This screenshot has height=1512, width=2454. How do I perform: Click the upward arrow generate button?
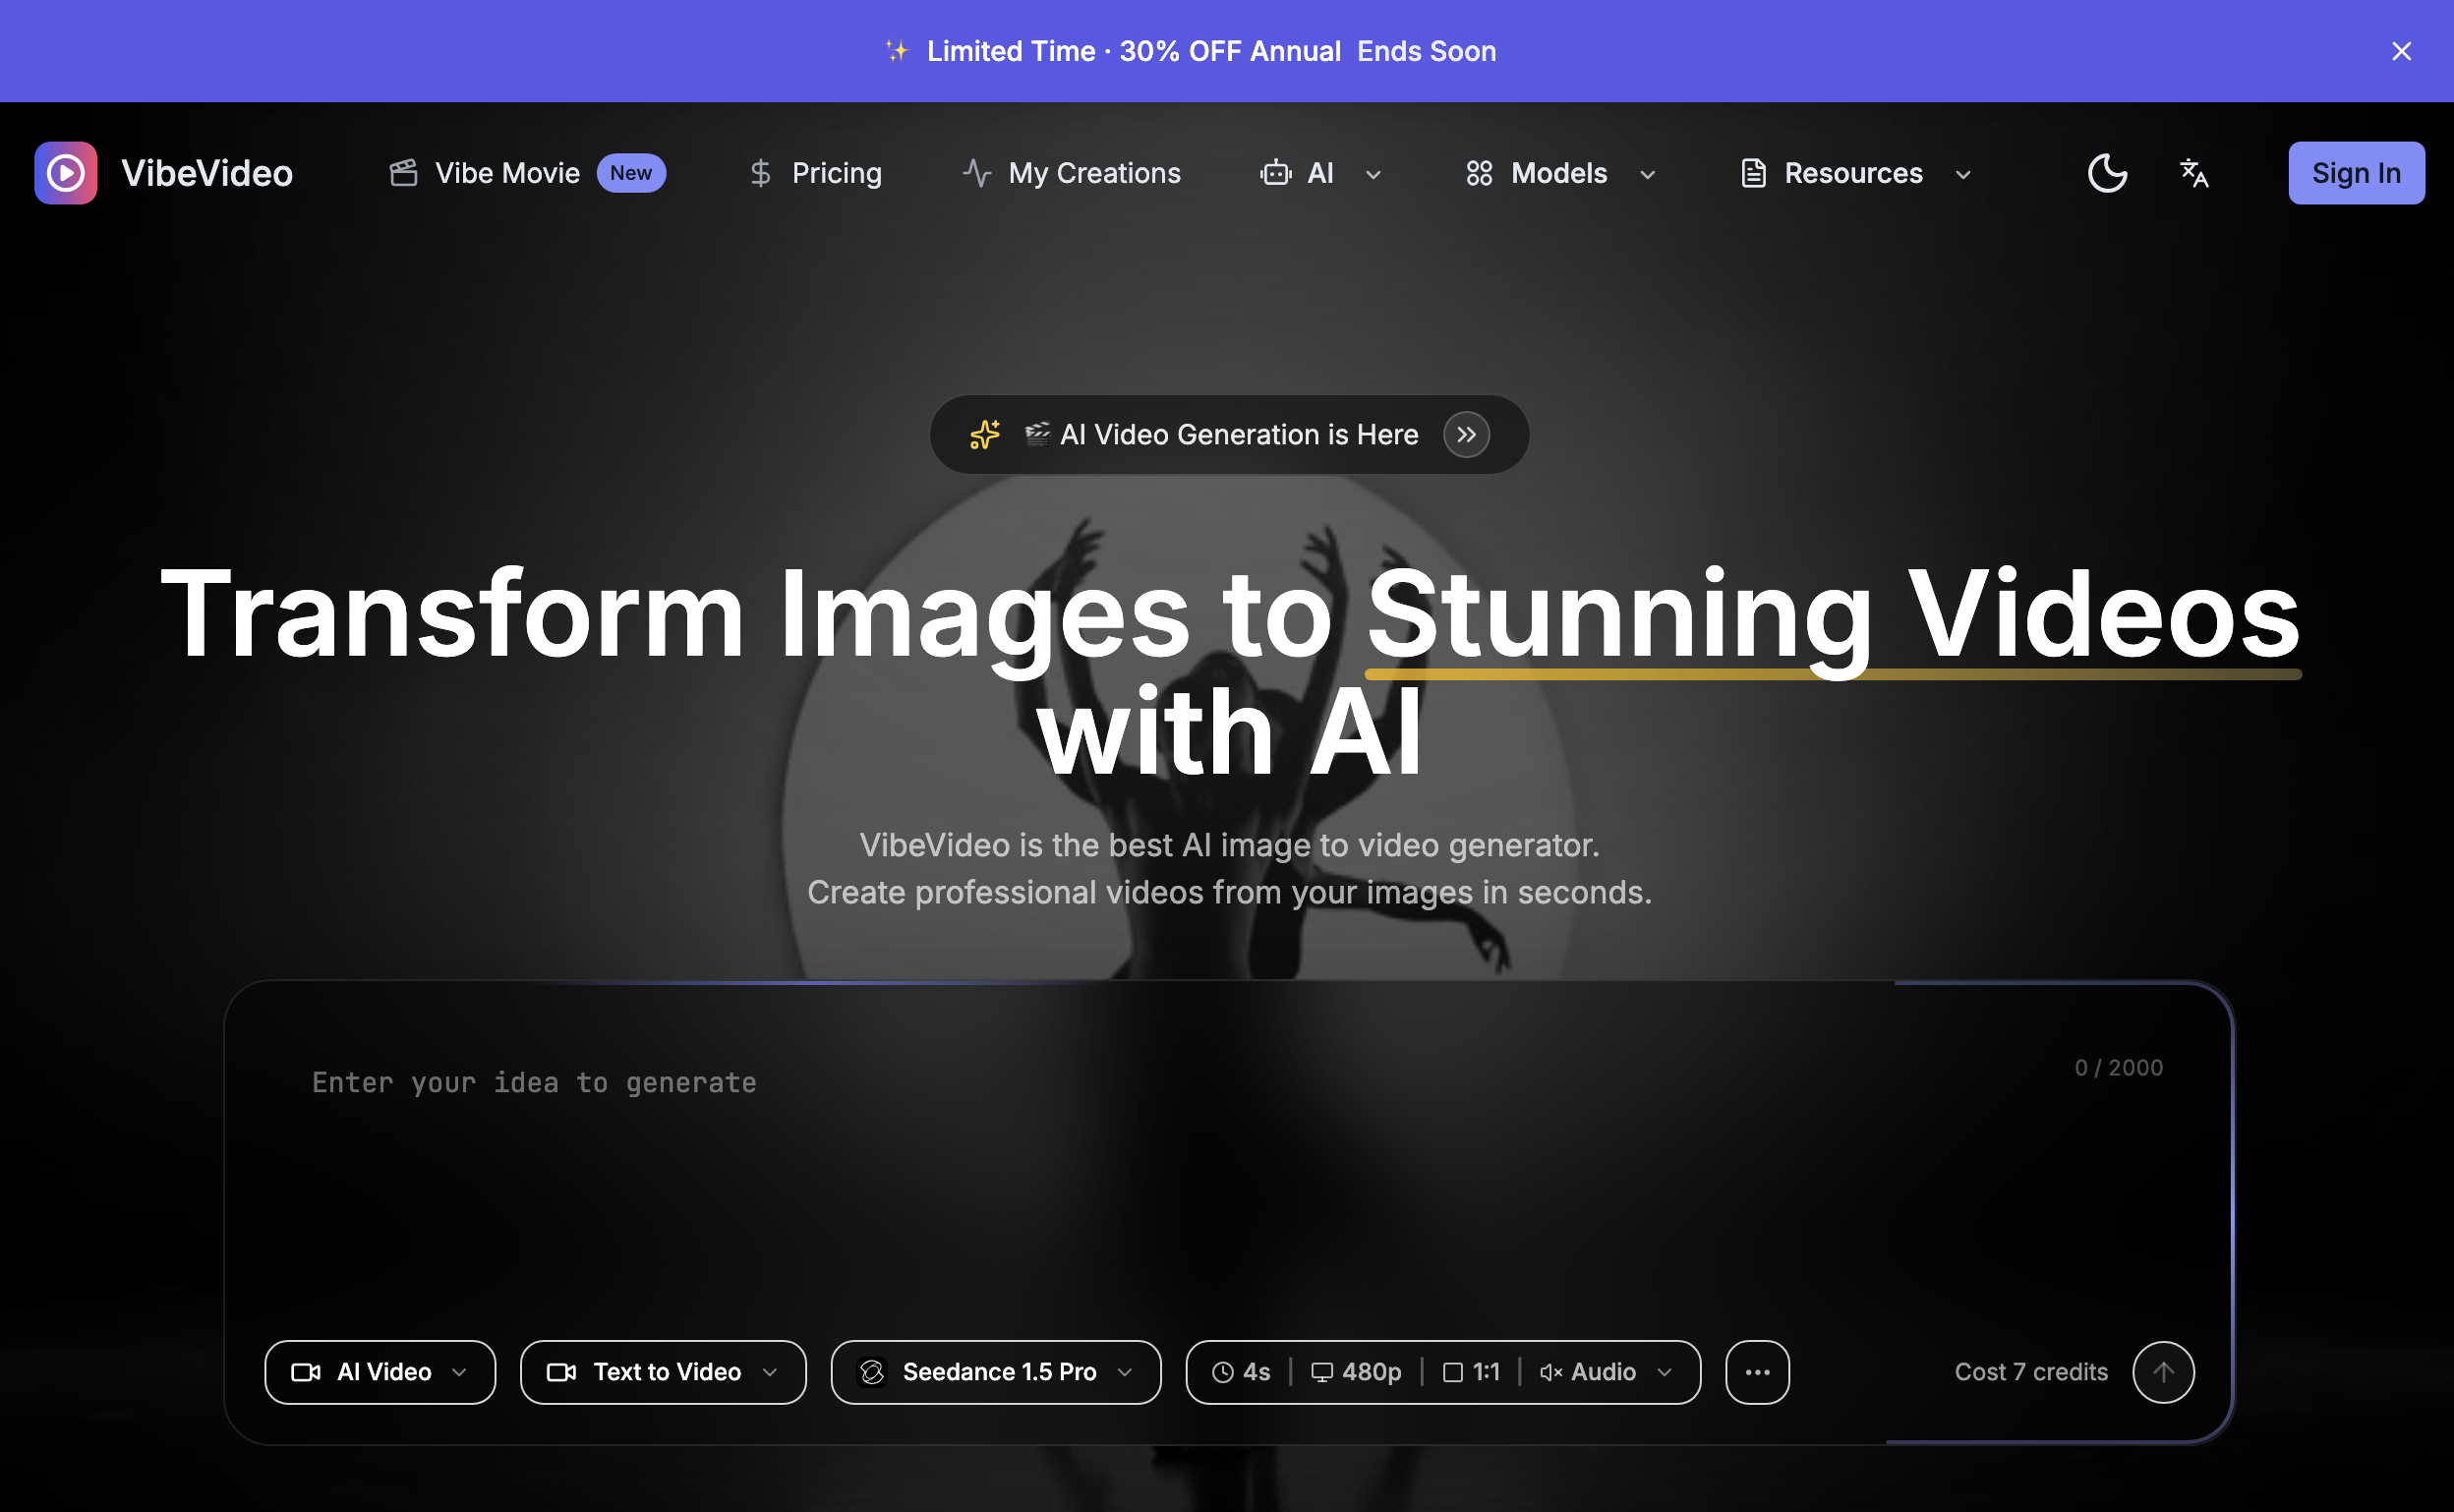[2163, 1371]
